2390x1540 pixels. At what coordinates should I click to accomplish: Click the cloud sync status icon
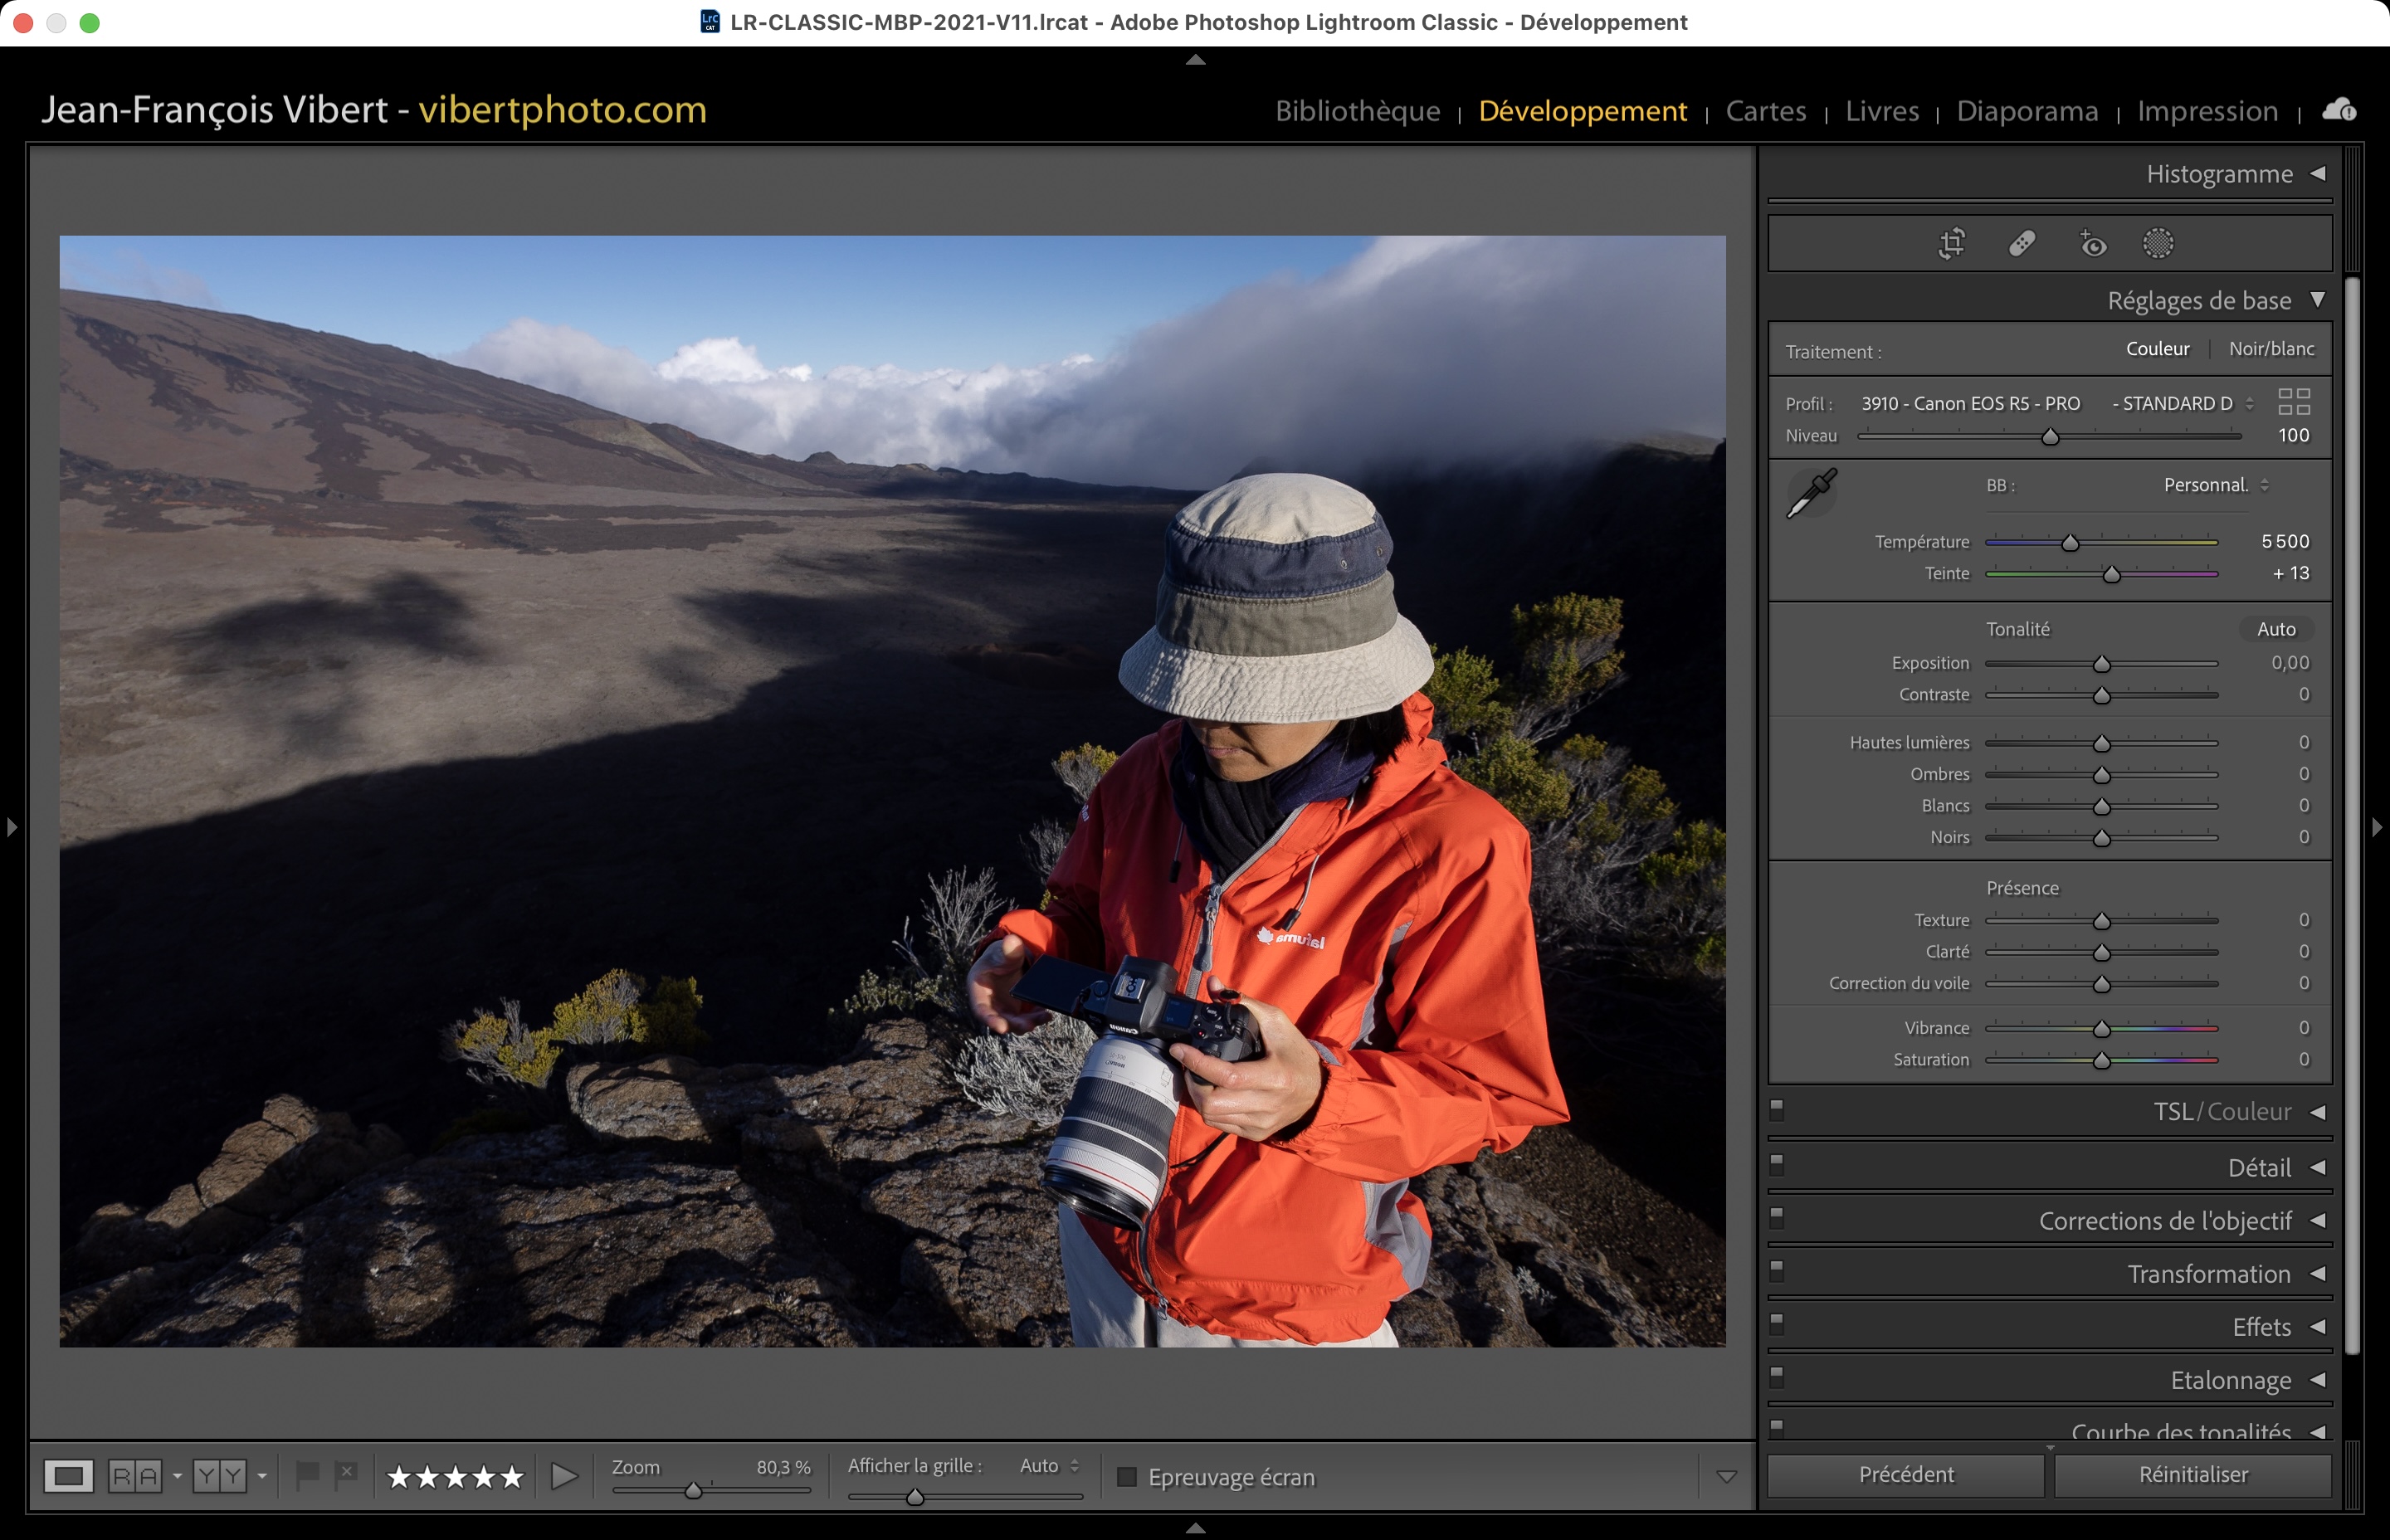[x=2338, y=110]
